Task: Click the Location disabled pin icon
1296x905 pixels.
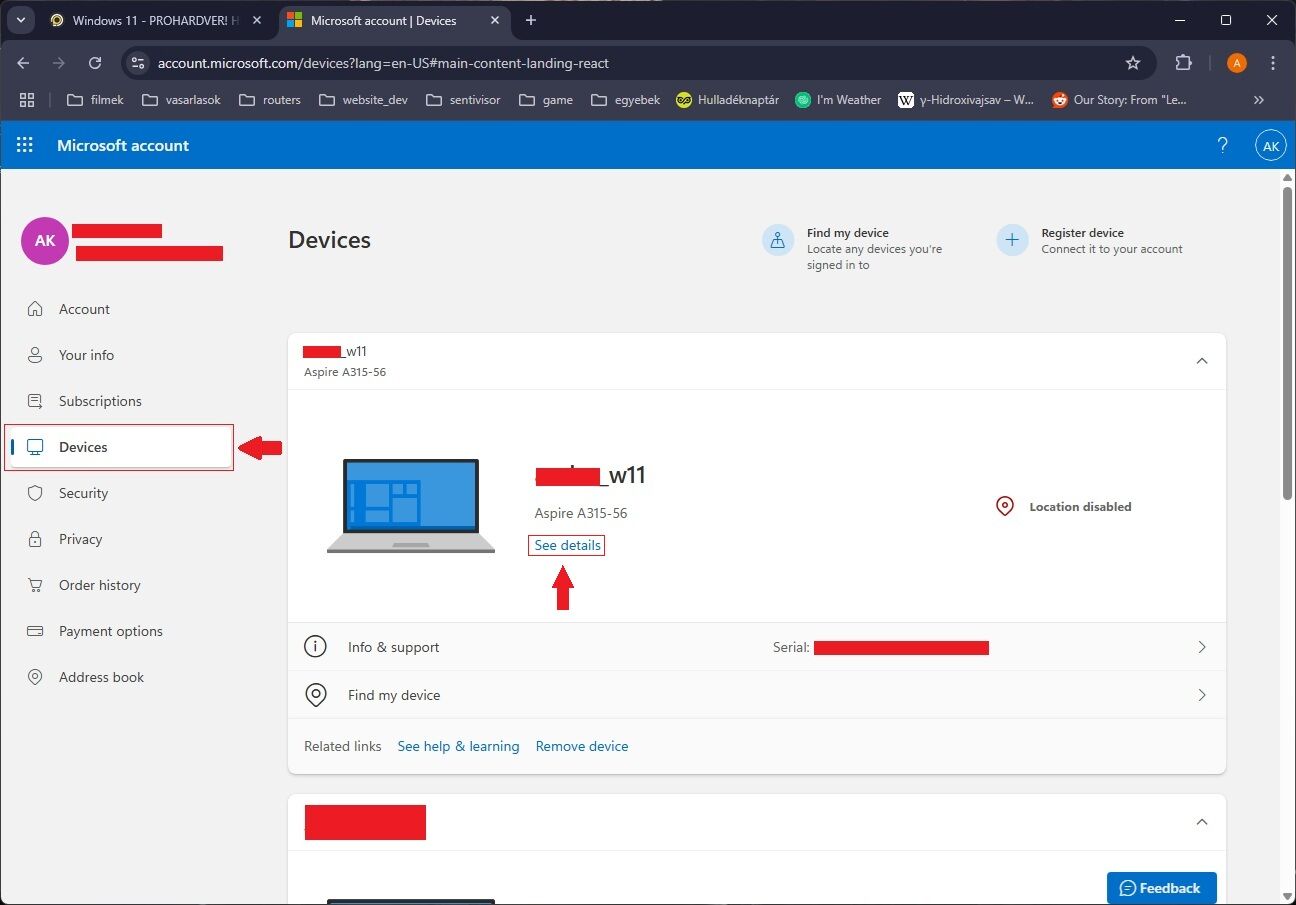Action: pos(1005,506)
